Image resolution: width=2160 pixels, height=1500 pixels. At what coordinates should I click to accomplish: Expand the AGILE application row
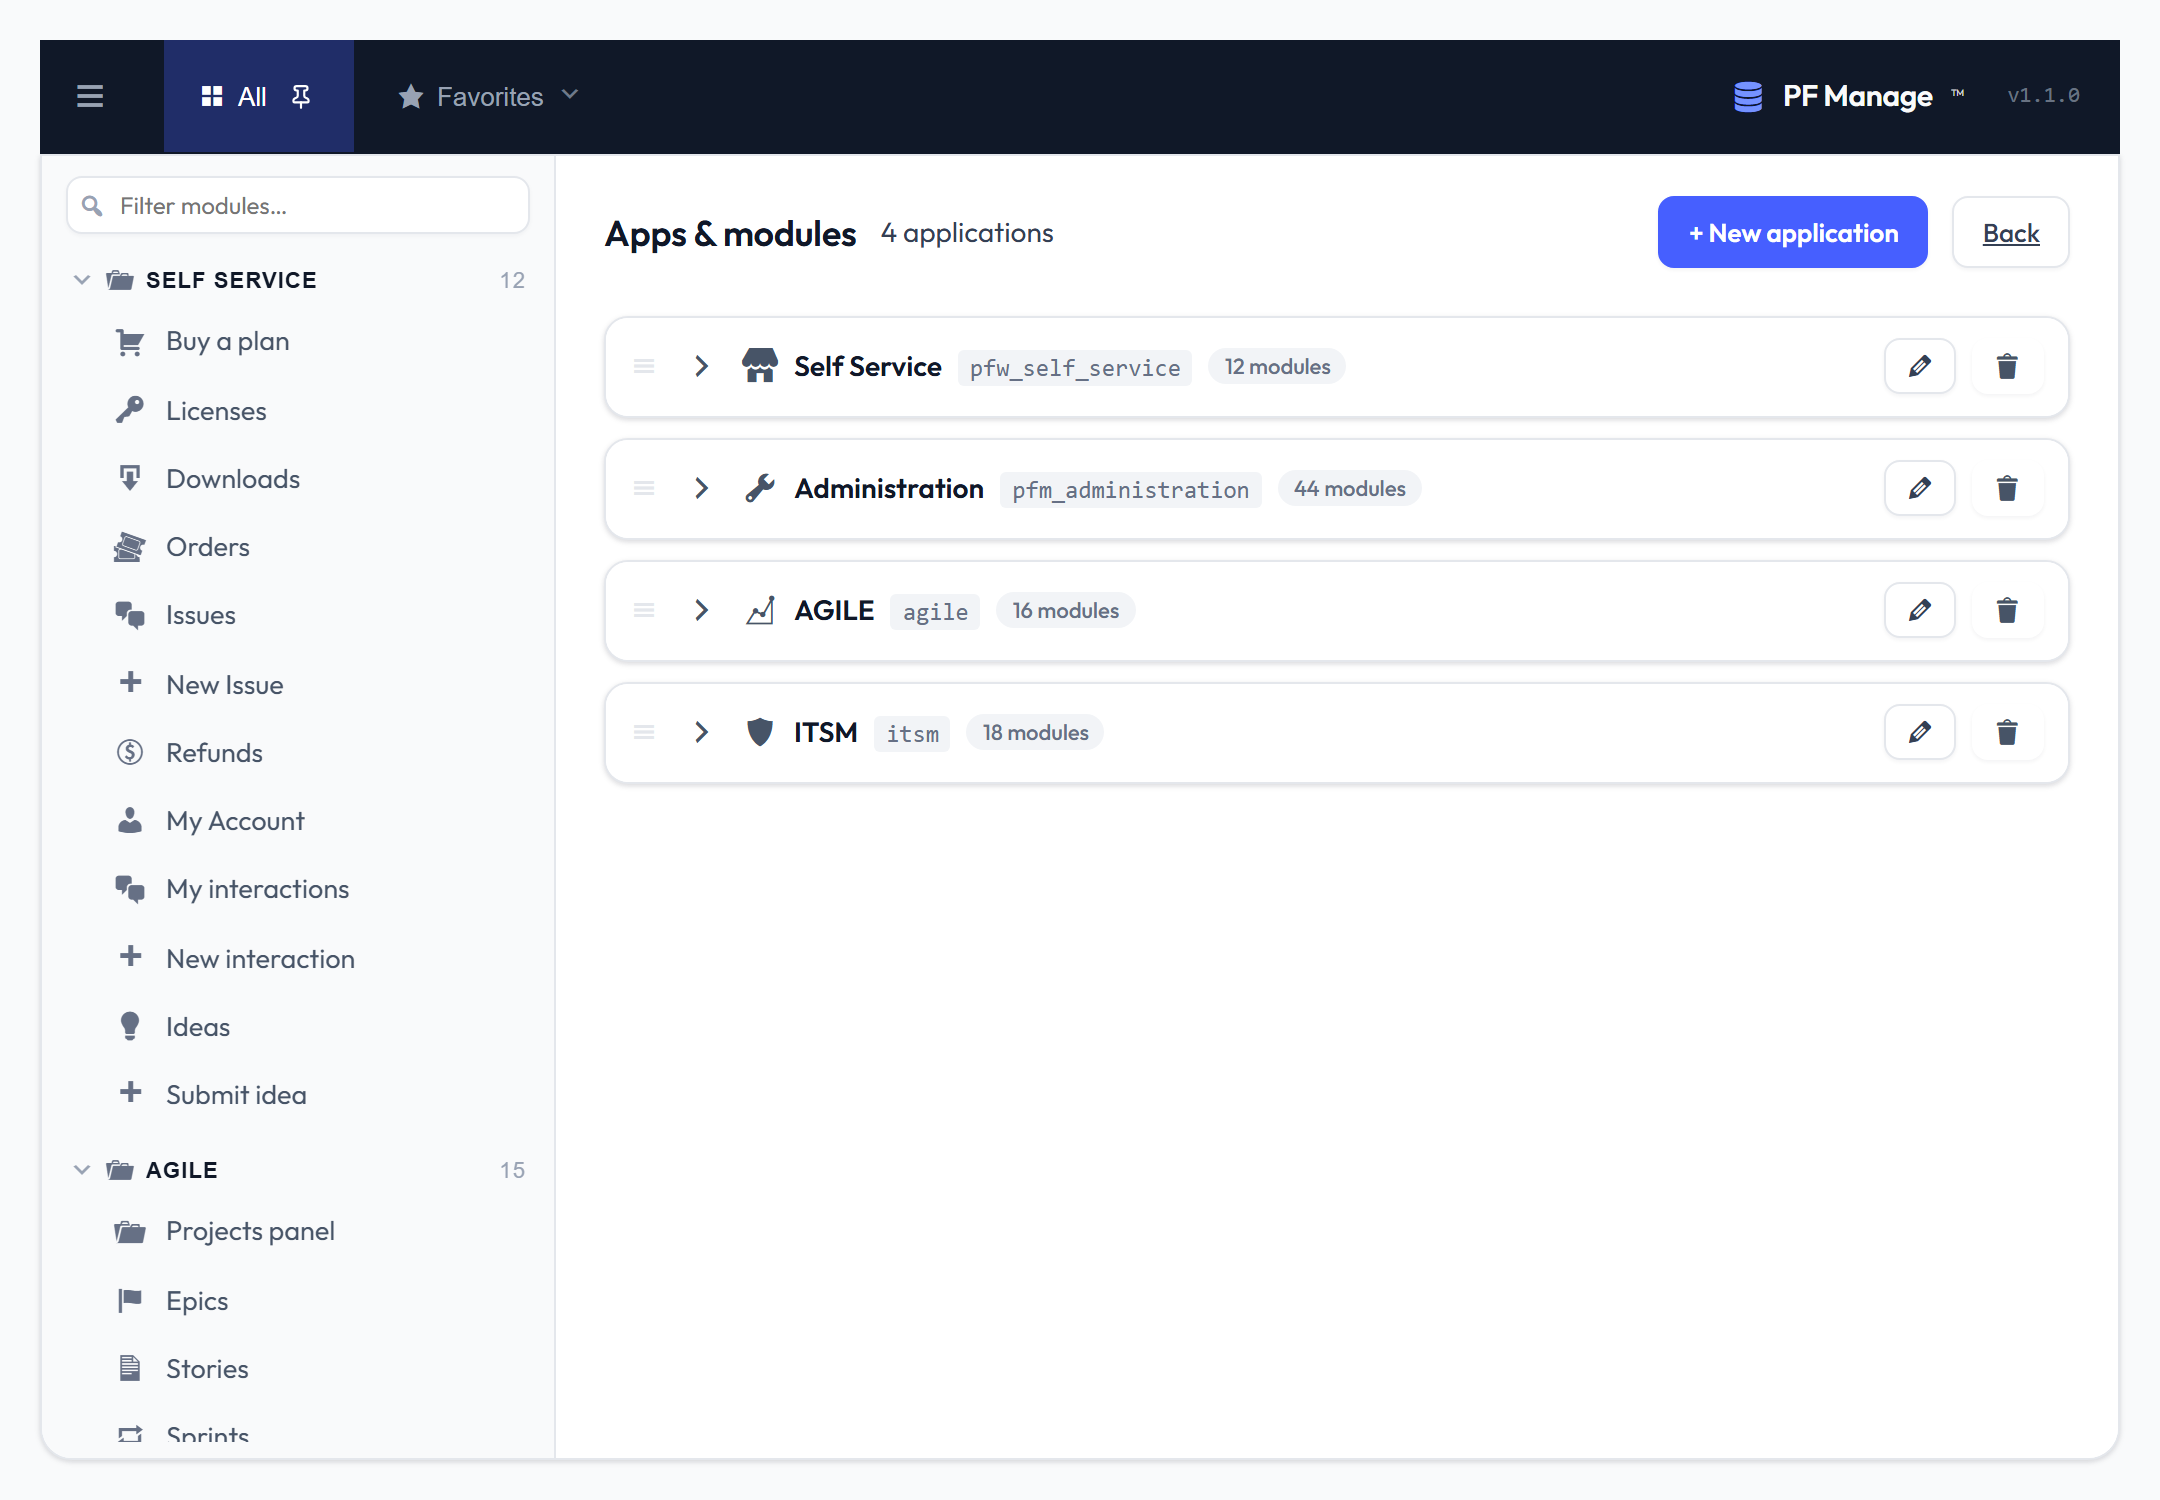click(x=701, y=610)
